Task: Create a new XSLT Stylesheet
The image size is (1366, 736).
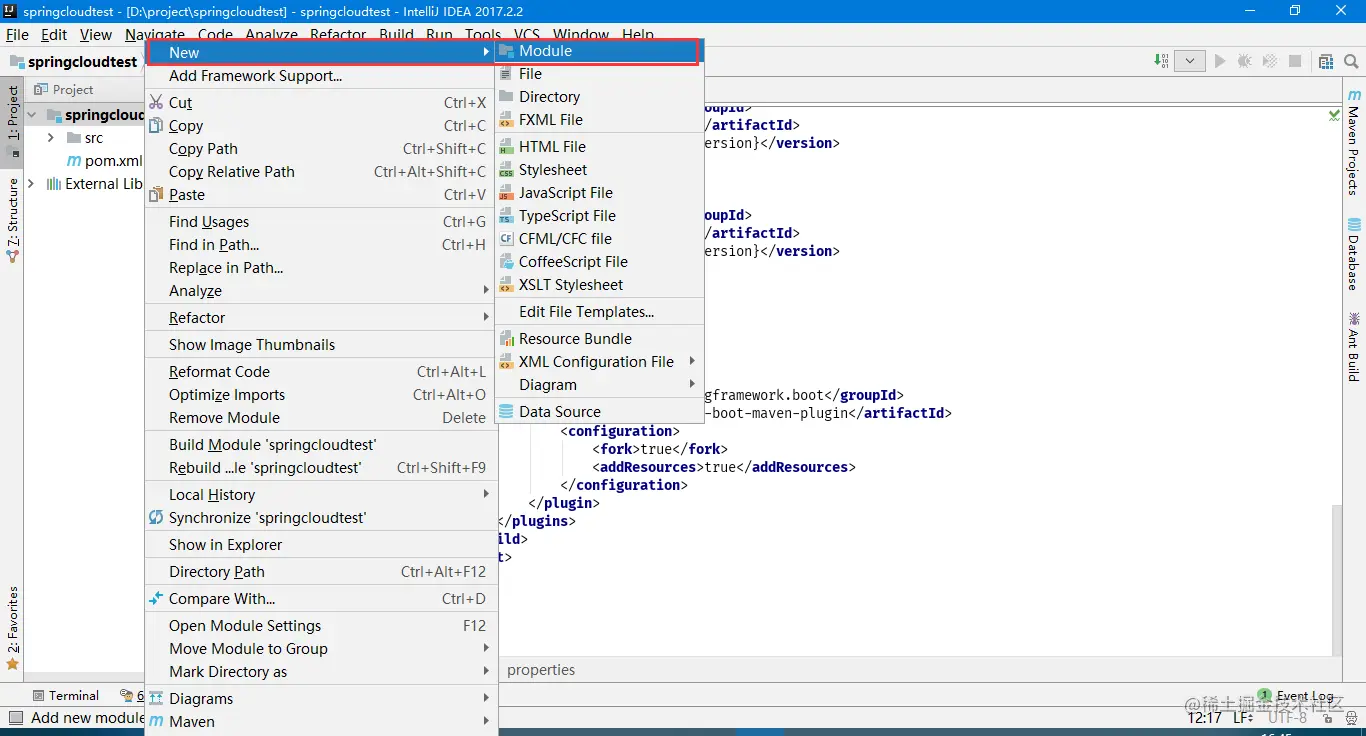Action: point(600,285)
